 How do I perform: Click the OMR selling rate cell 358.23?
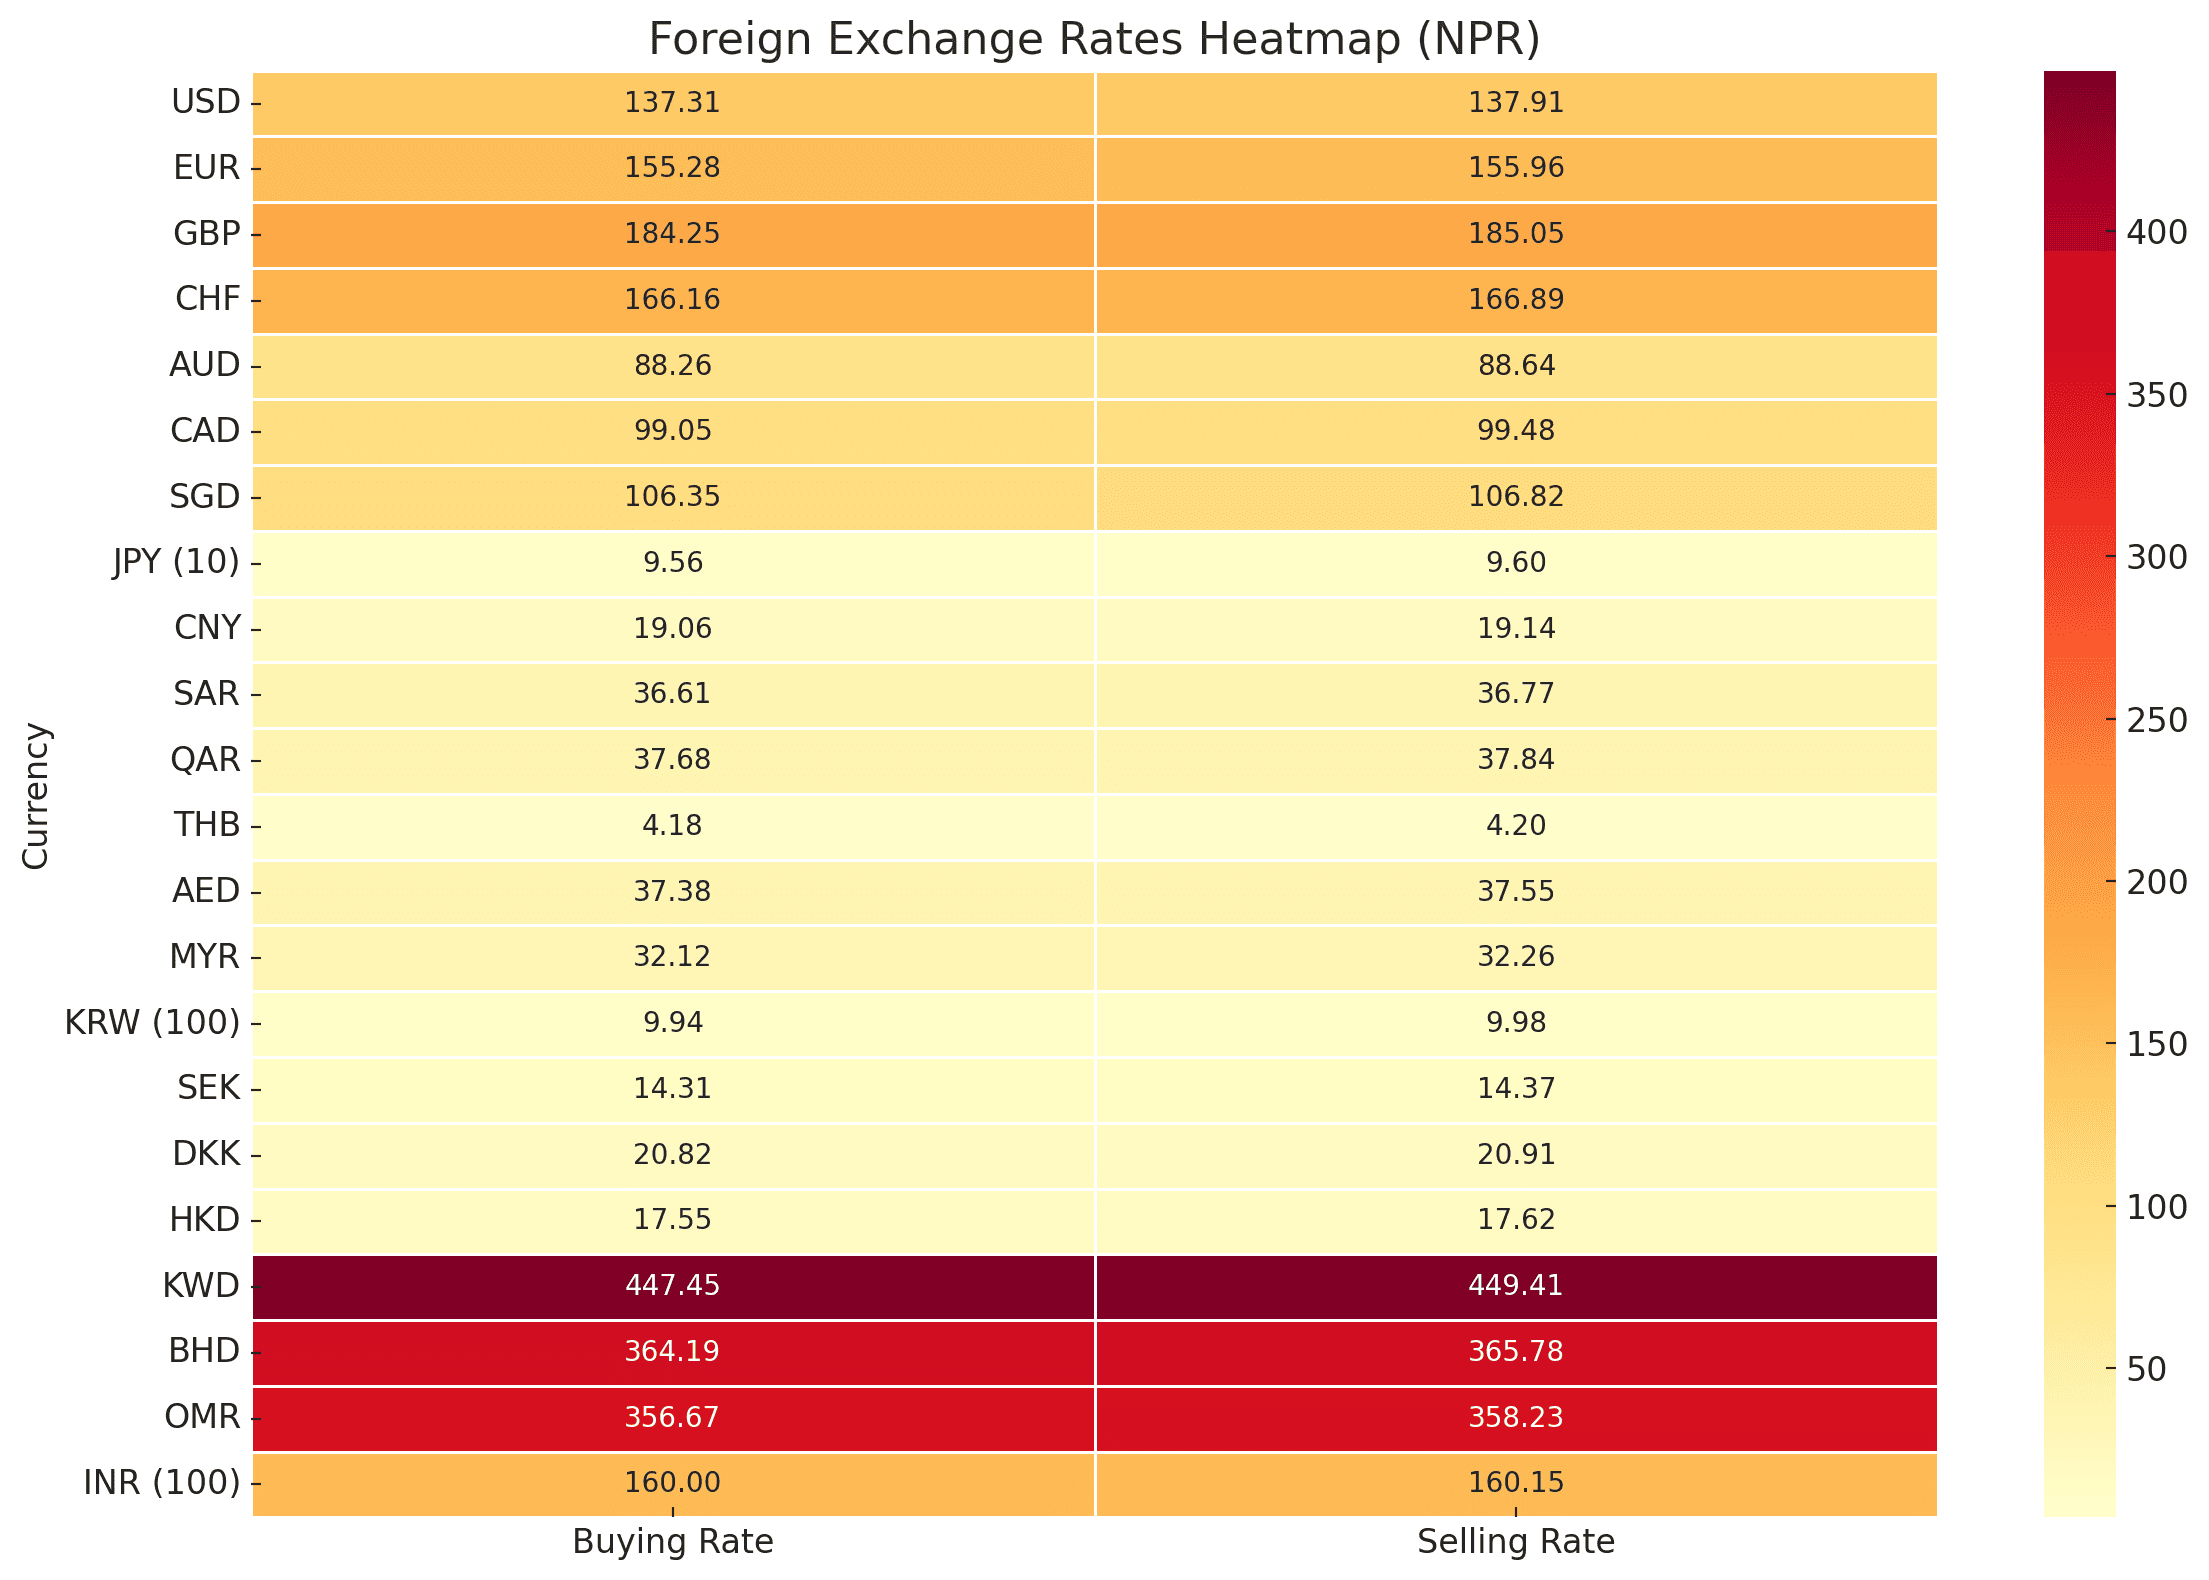[1515, 1418]
